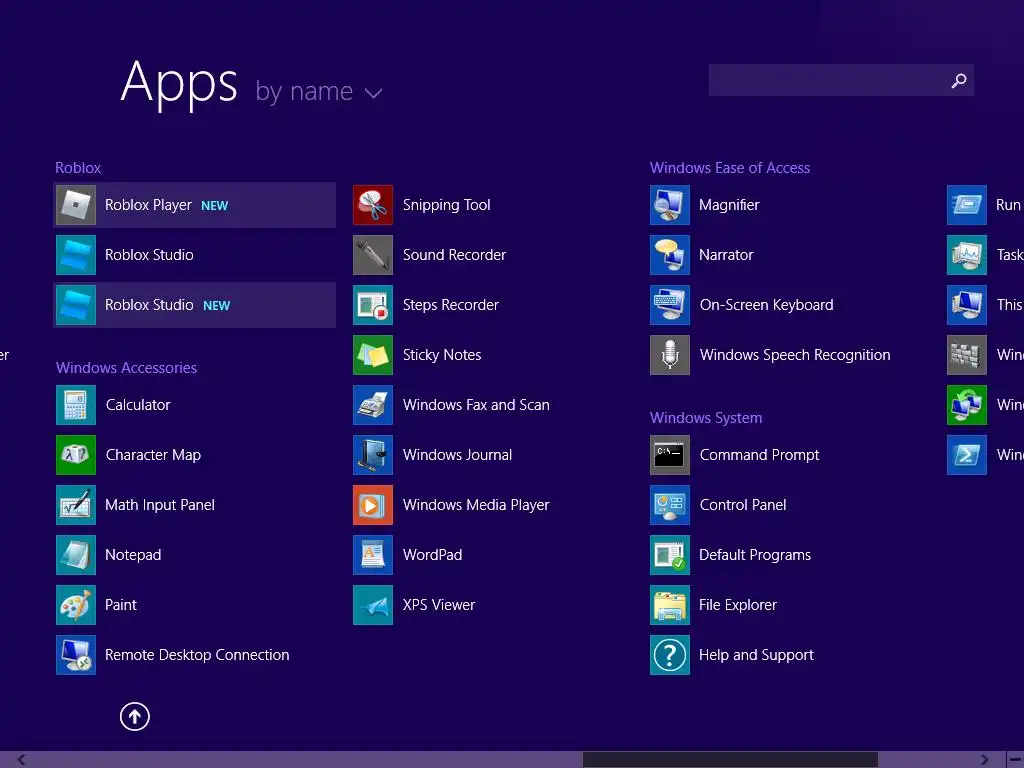Click the 'Math Input Panel' label
Screen dimensions: 1024x768
pos(160,505)
